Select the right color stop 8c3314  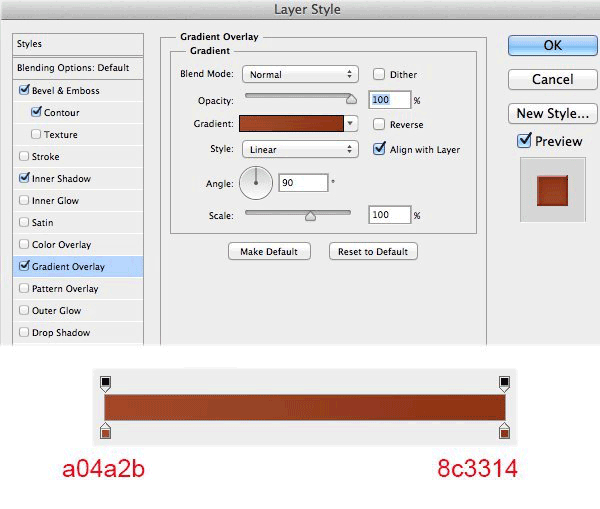coord(504,431)
